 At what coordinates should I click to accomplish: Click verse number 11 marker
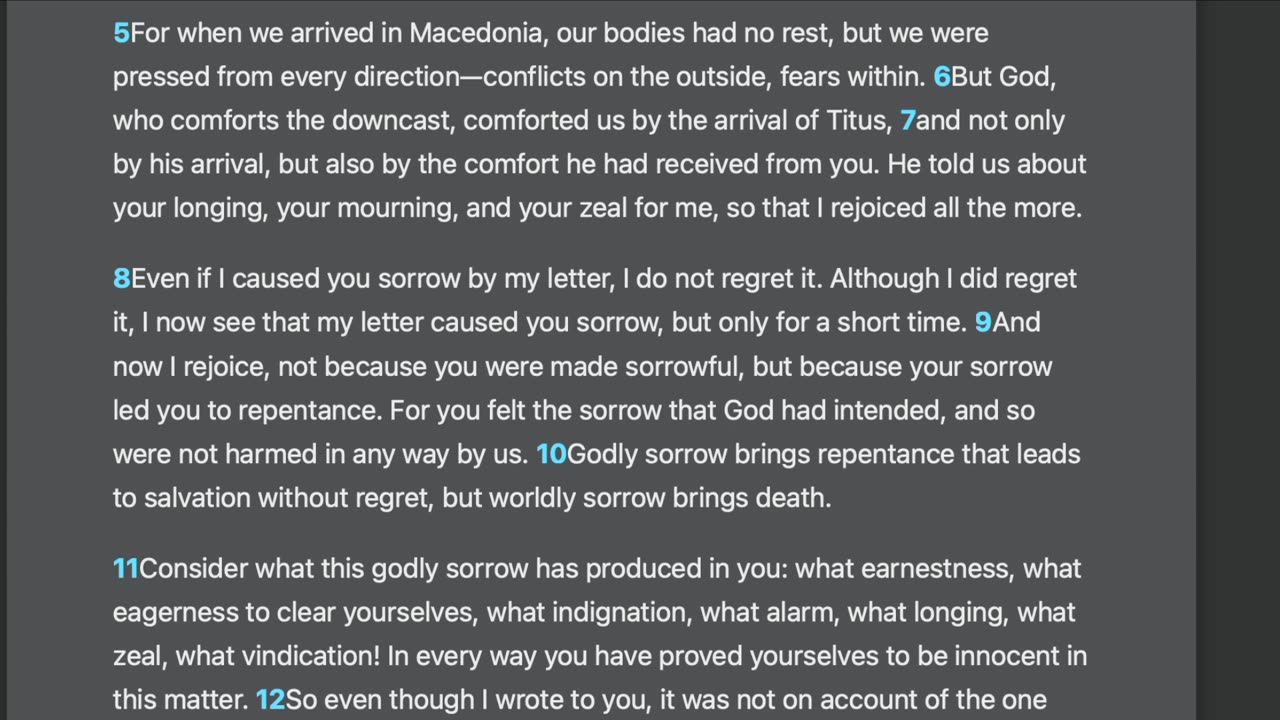tap(125, 569)
